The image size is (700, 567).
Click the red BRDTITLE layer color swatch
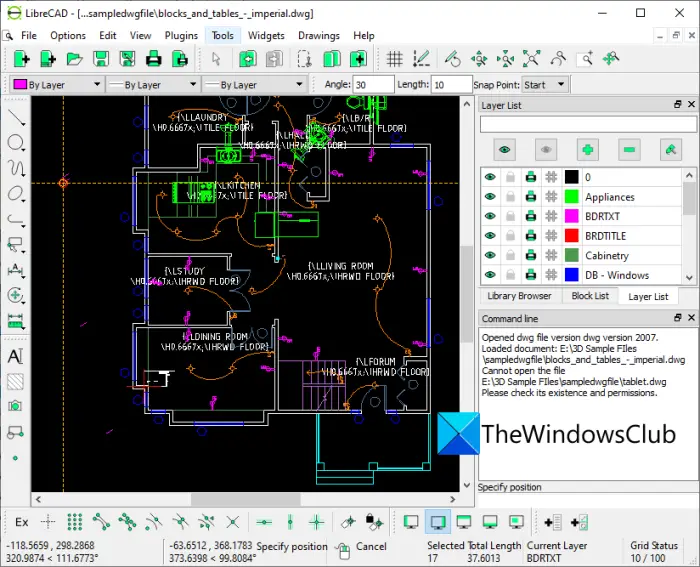[x=571, y=236]
